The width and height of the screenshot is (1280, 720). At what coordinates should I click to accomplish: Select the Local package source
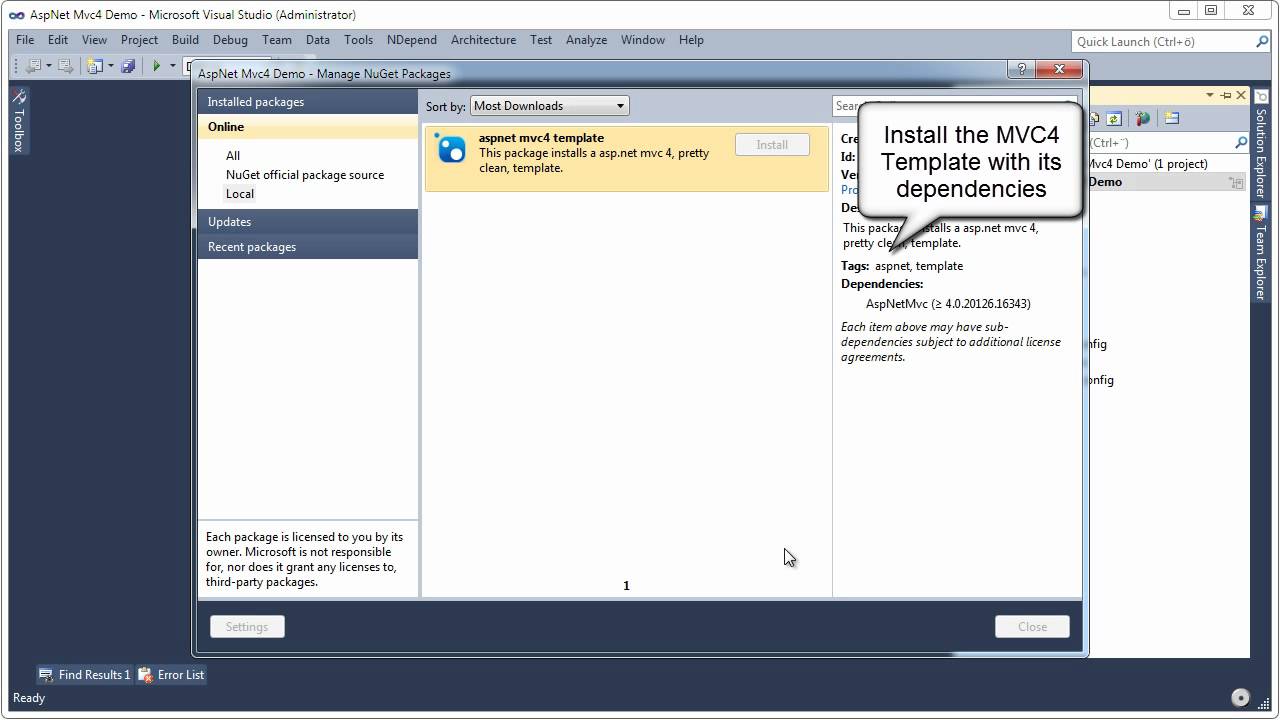pos(240,194)
